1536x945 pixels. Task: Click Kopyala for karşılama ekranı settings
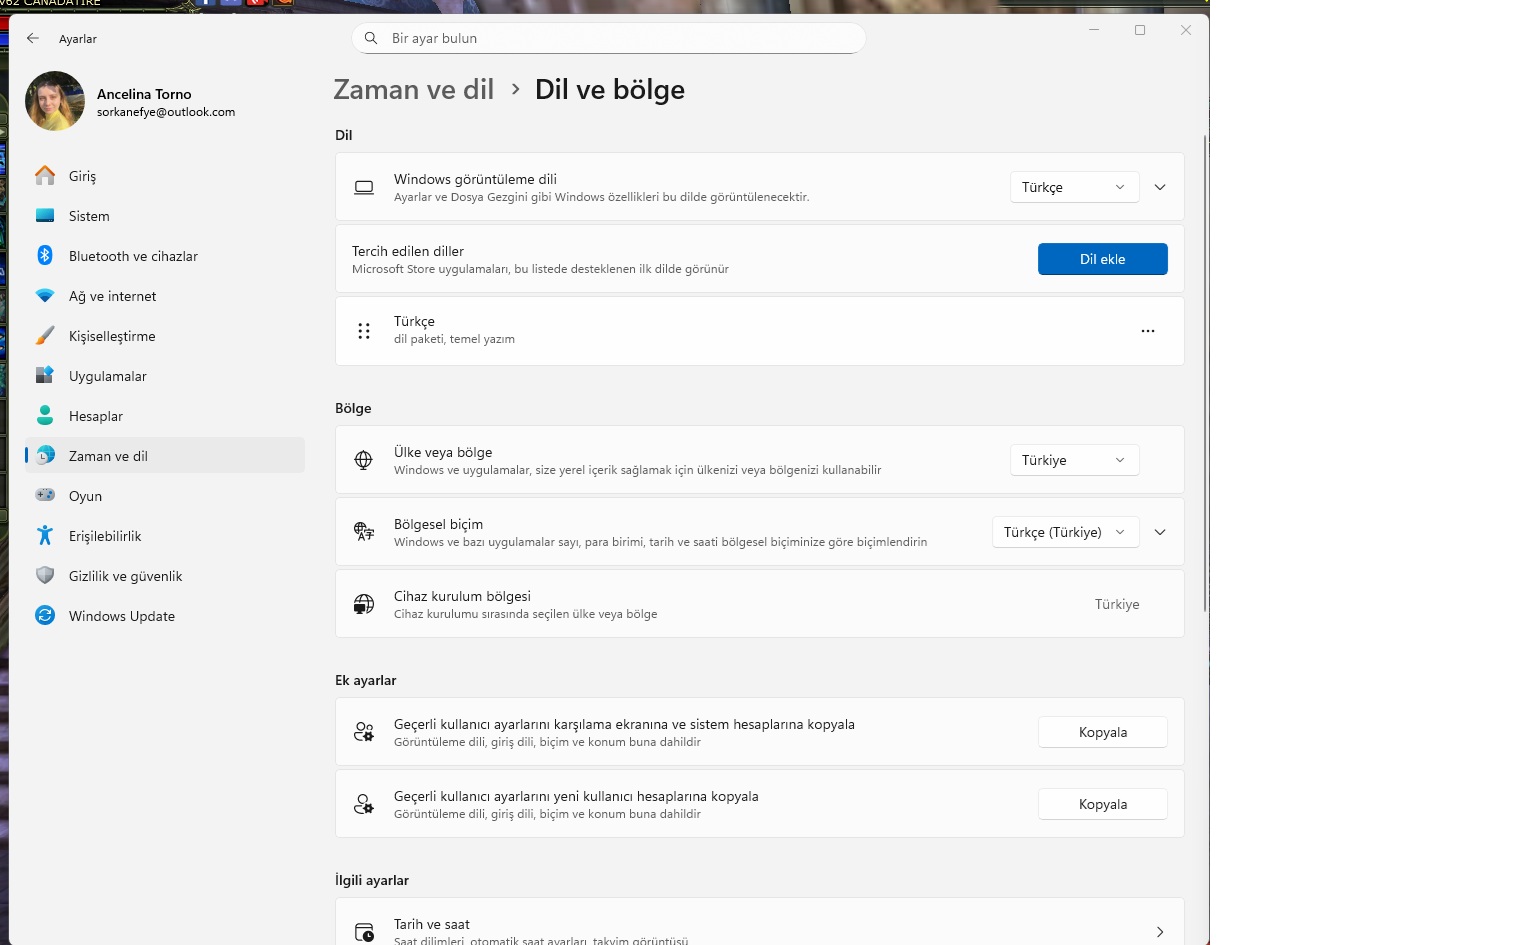coord(1102,732)
